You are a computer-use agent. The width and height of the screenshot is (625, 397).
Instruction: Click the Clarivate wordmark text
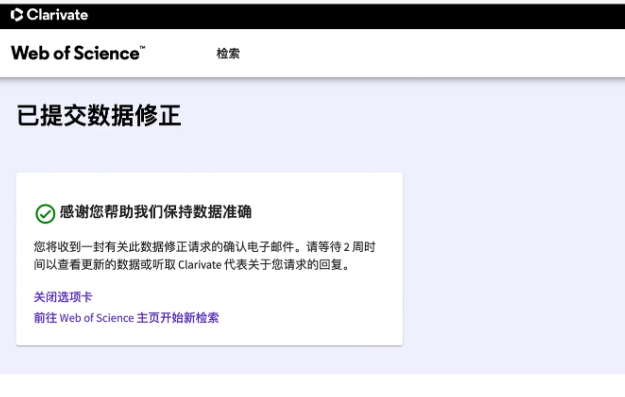[x=57, y=15]
